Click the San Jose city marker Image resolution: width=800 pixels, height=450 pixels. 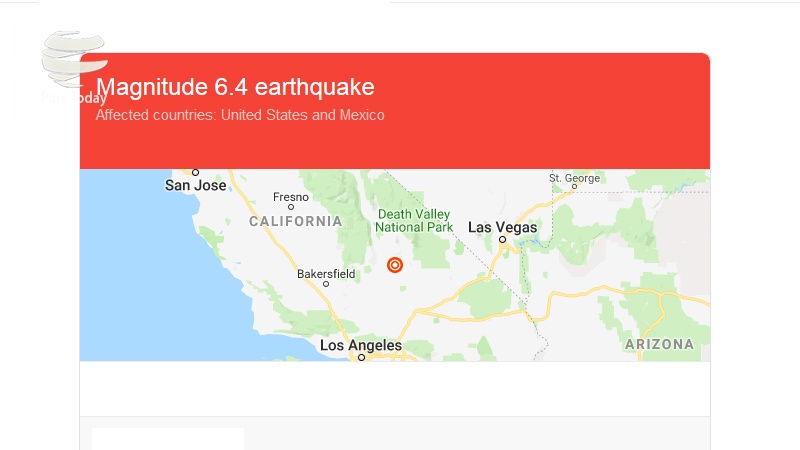195,172
